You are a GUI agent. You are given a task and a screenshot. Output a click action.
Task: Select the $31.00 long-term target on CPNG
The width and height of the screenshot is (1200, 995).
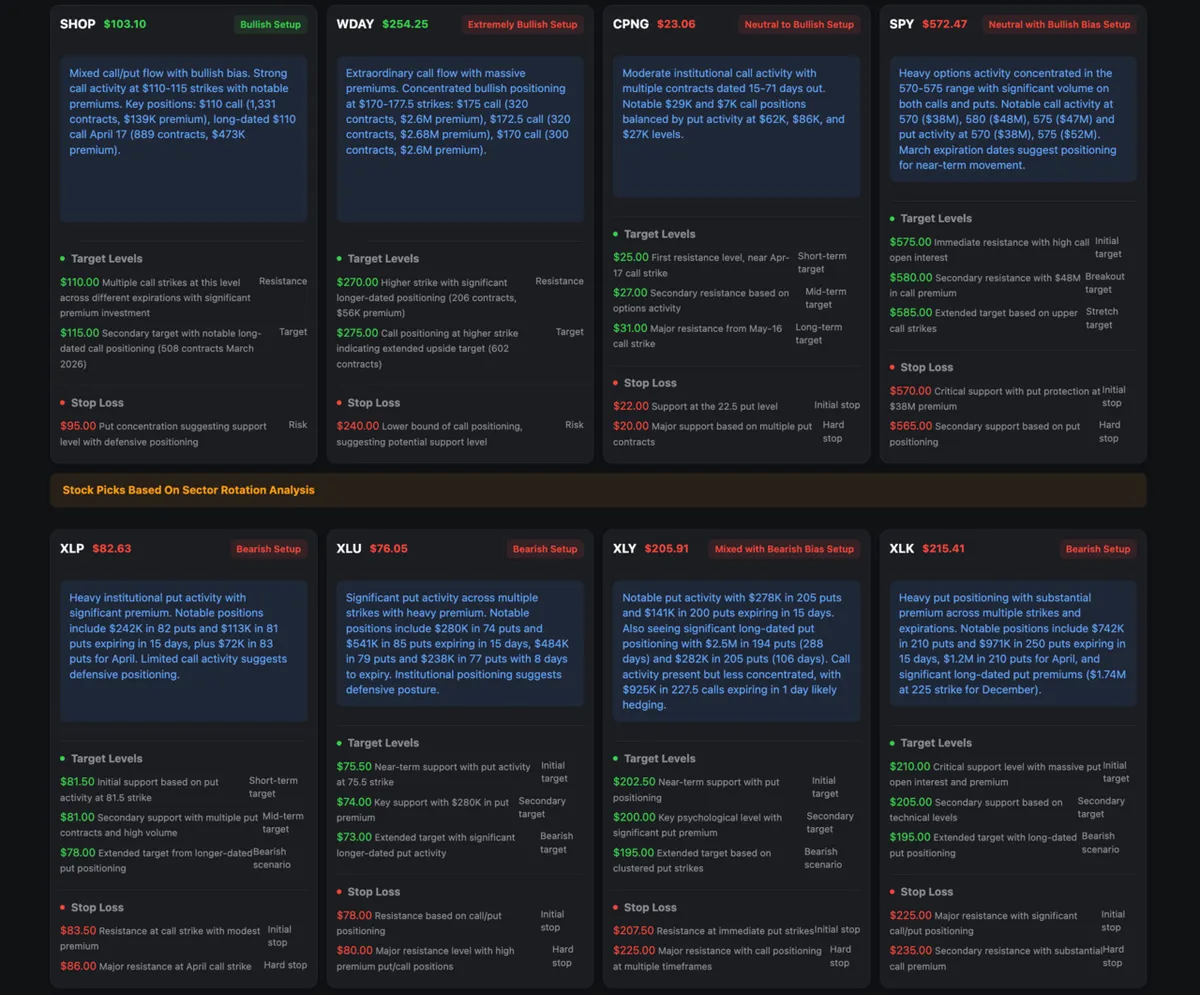(629, 328)
